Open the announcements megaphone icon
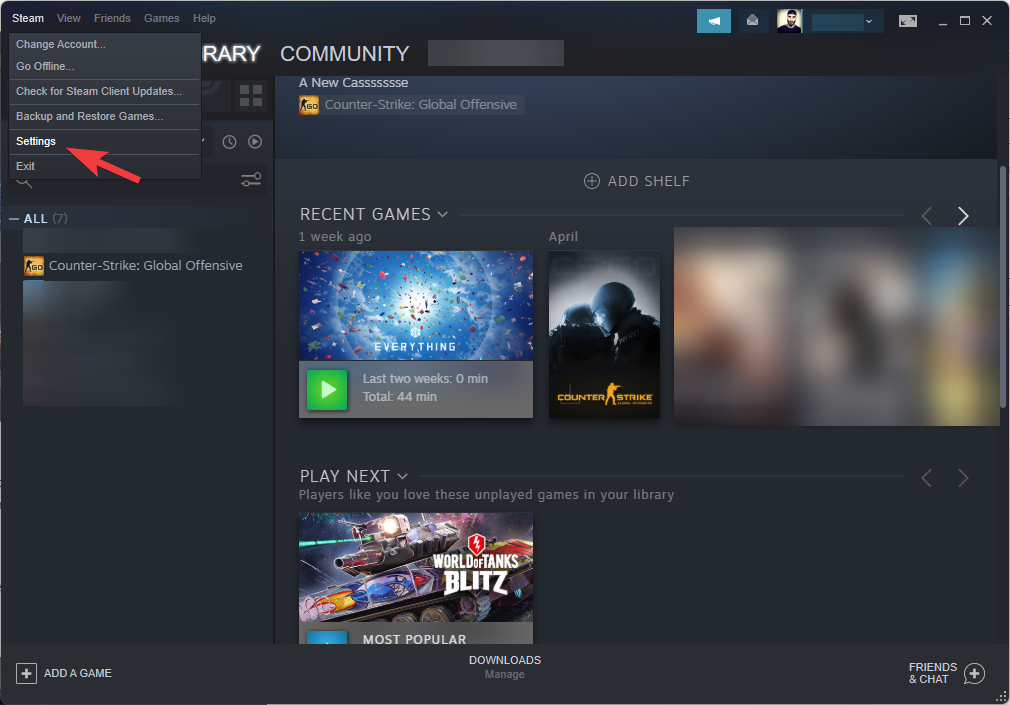Viewport: 1010px width, 705px height. pos(714,21)
